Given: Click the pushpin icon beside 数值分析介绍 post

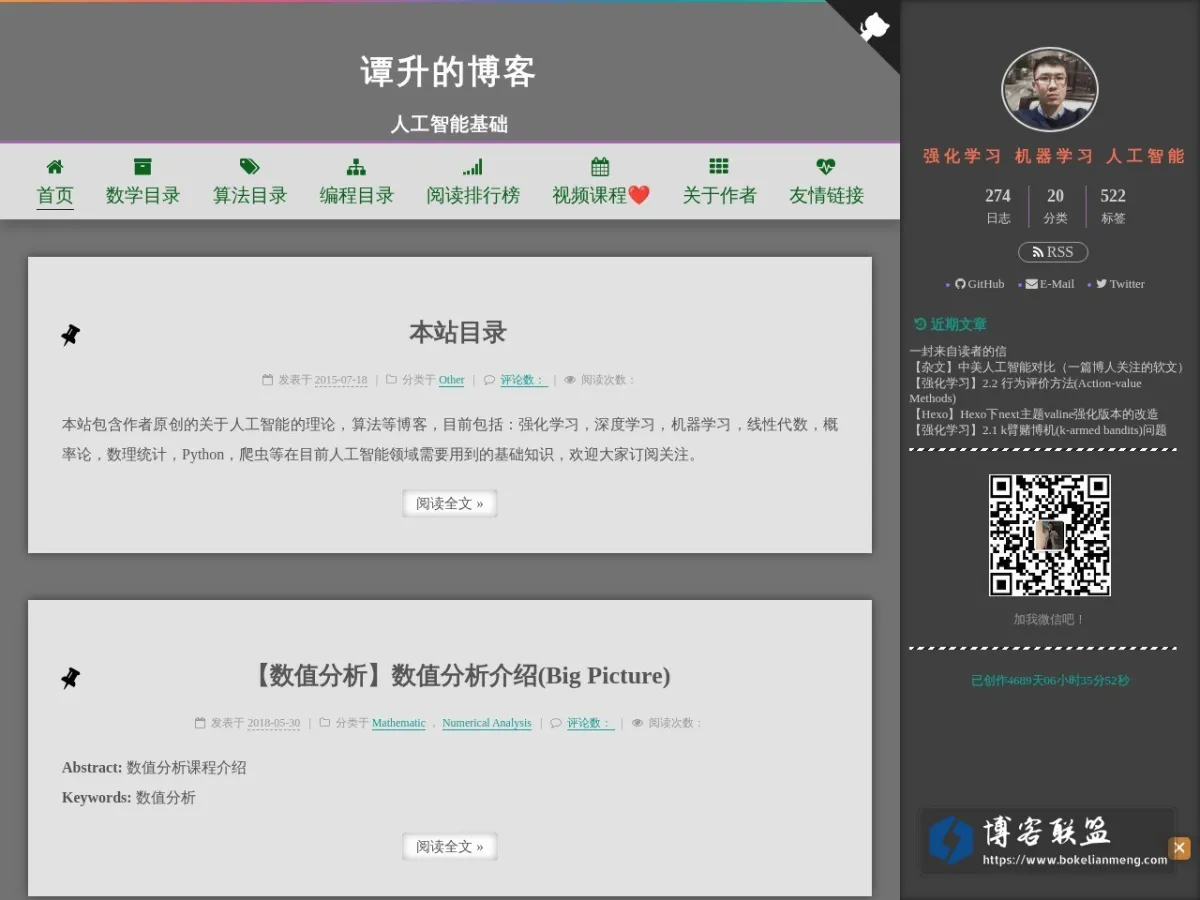Looking at the screenshot, I should tap(70, 678).
